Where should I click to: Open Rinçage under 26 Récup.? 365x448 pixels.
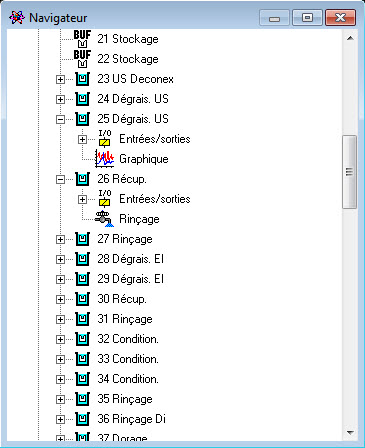coord(139,219)
